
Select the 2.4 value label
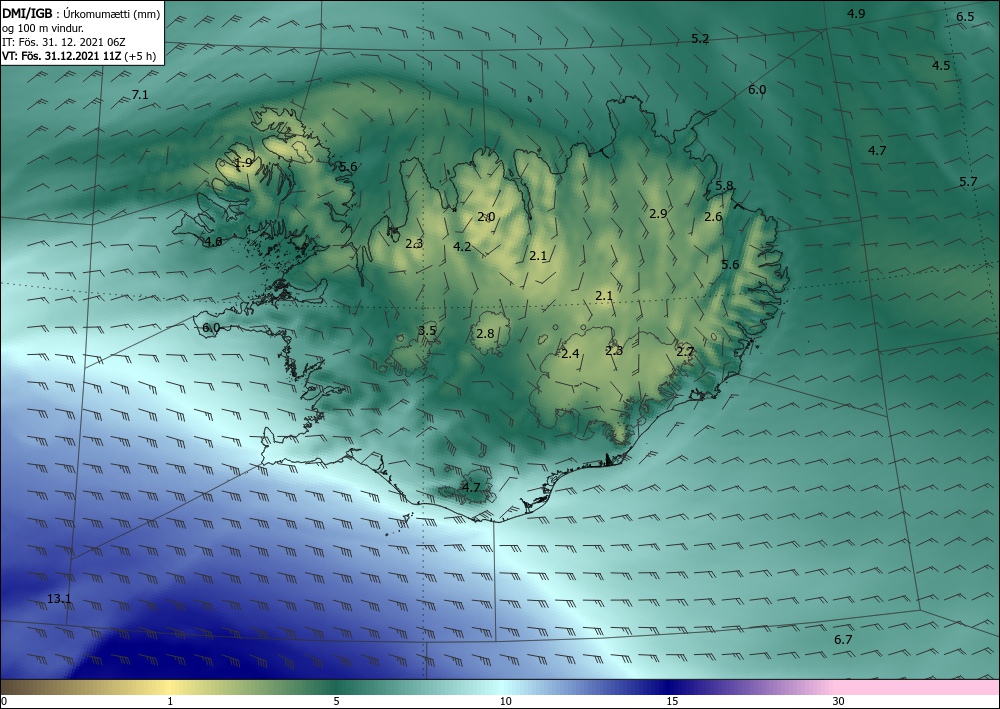tap(570, 354)
